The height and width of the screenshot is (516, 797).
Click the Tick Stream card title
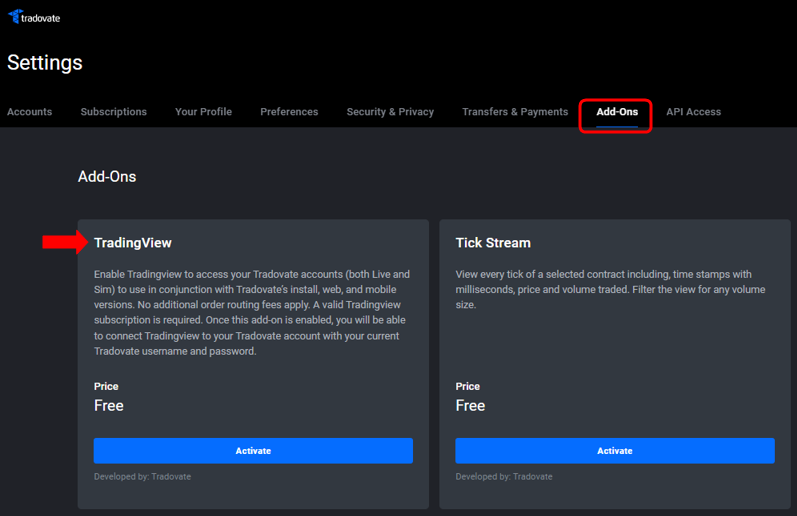click(493, 243)
